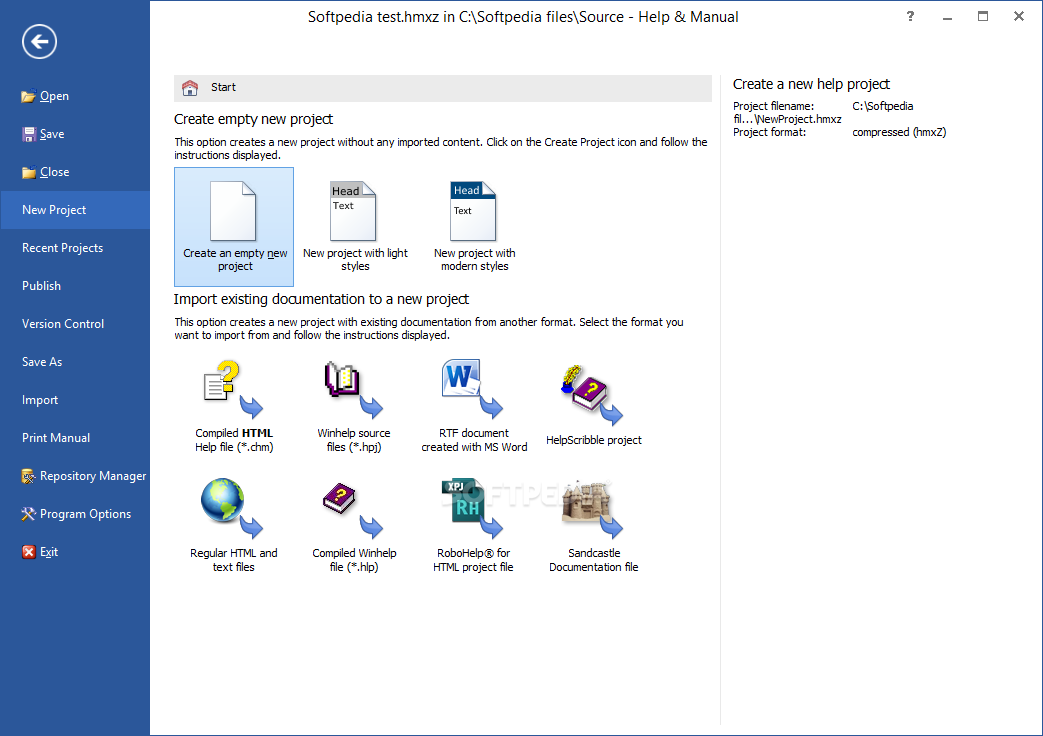Import RTF document Word icon
Screen dimensions: 1043x736
(x=472, y=389)
